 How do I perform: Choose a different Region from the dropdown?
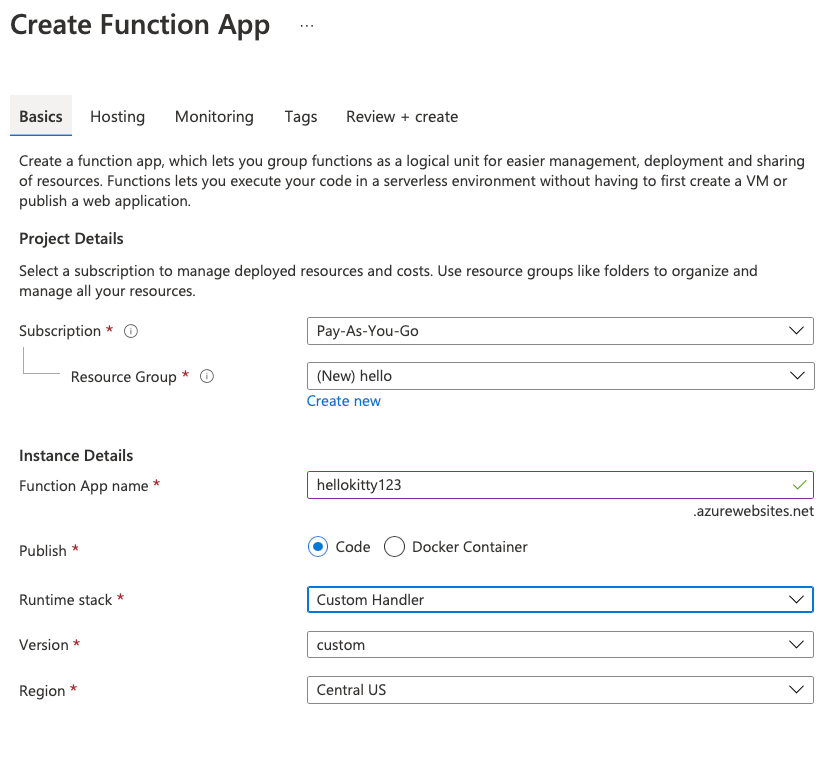[560, 690]
